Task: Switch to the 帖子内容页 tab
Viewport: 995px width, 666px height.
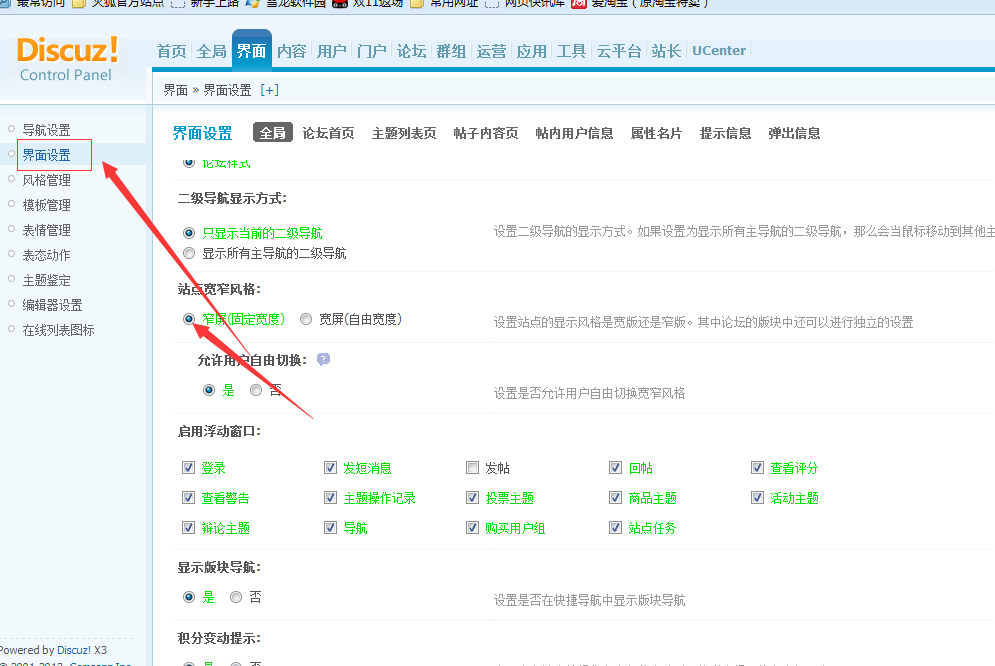Action: coord(485,132)
